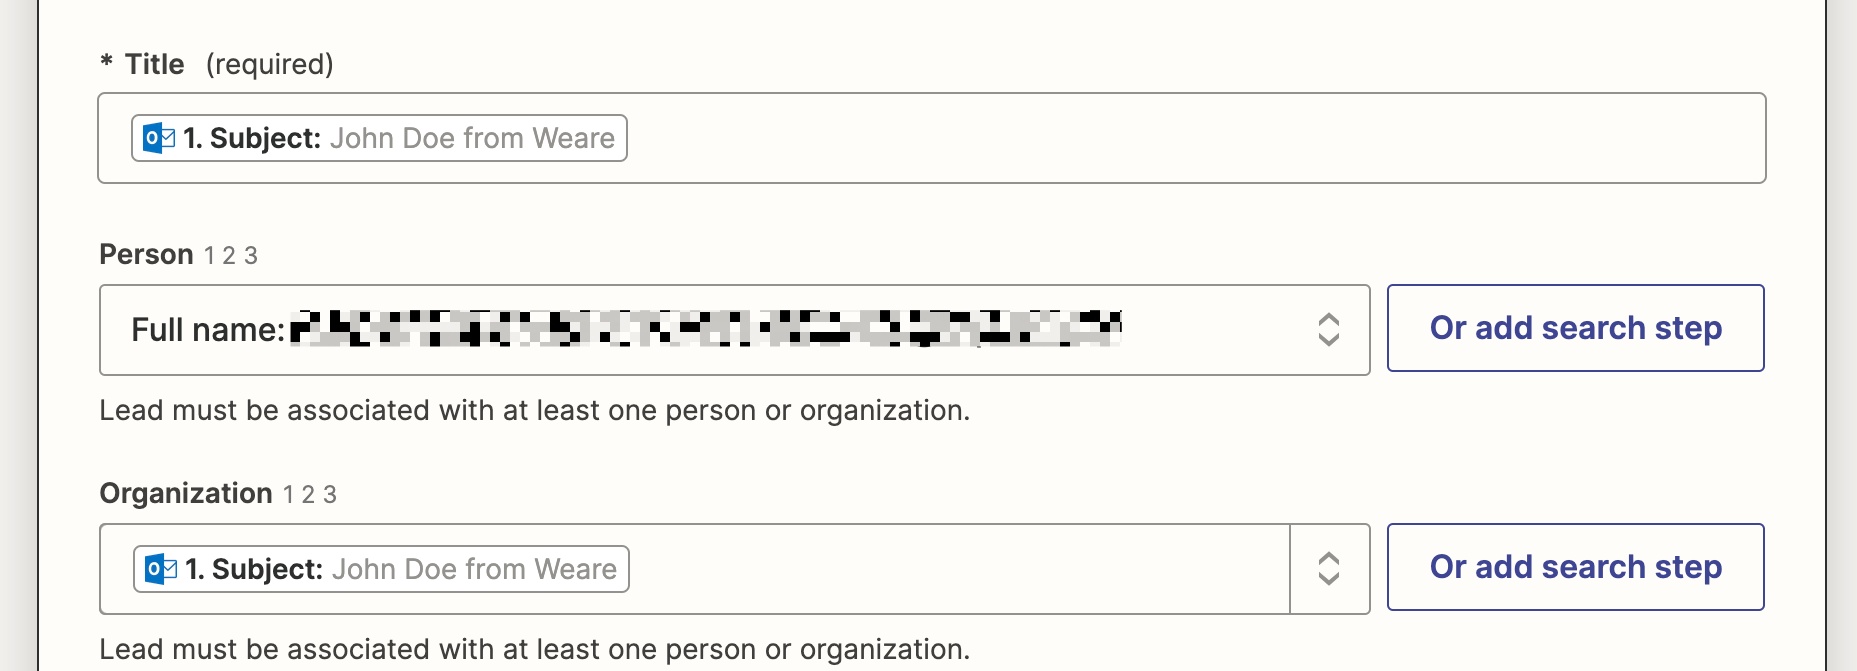The width and height of the screenshot is (1857, 671).
Task: Click Outlook icon in Organization field pill
Action: click(x=161, y=569)
